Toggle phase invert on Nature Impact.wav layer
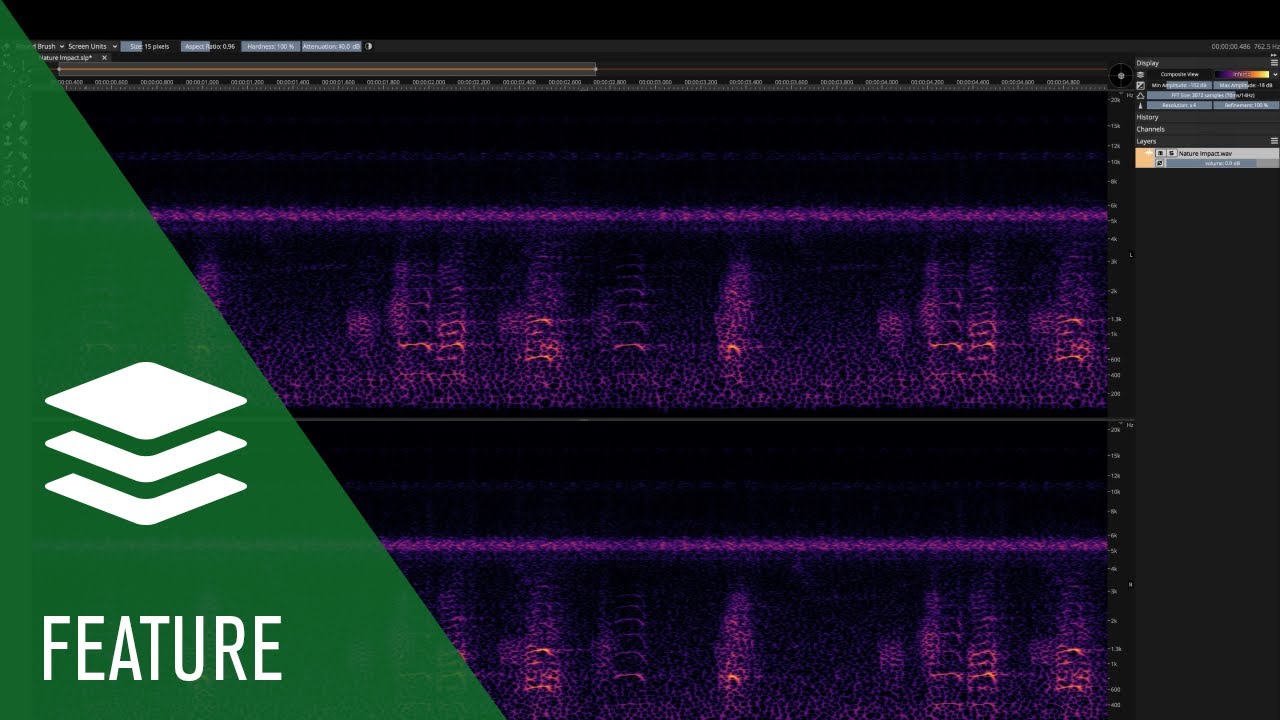 [1160, 163]
